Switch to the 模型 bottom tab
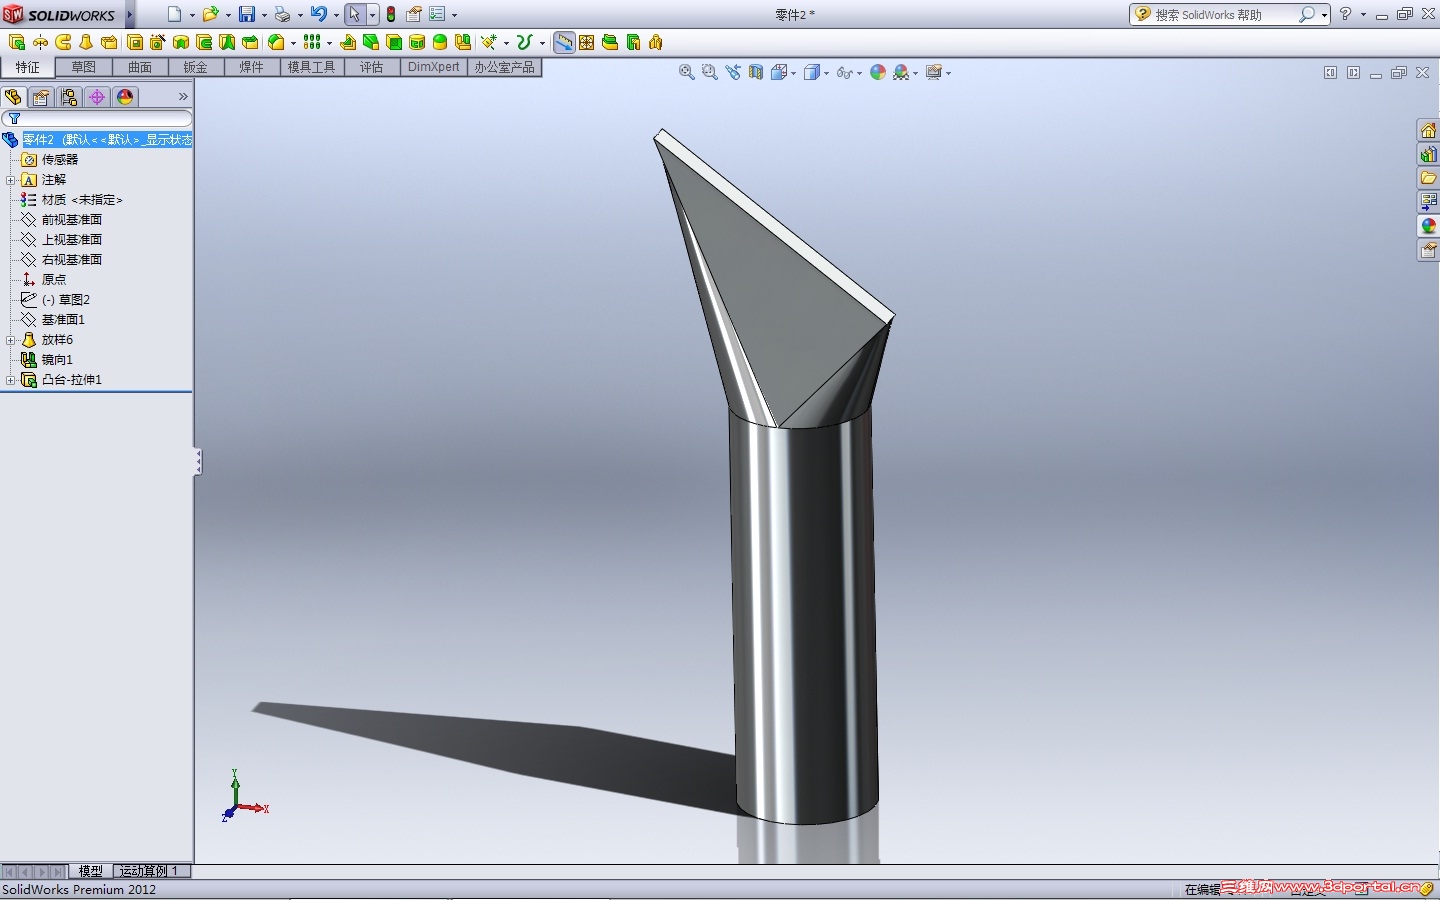The height and width of the screenshot is (900, 1440). pyautogui.click(x=91, y=871)
